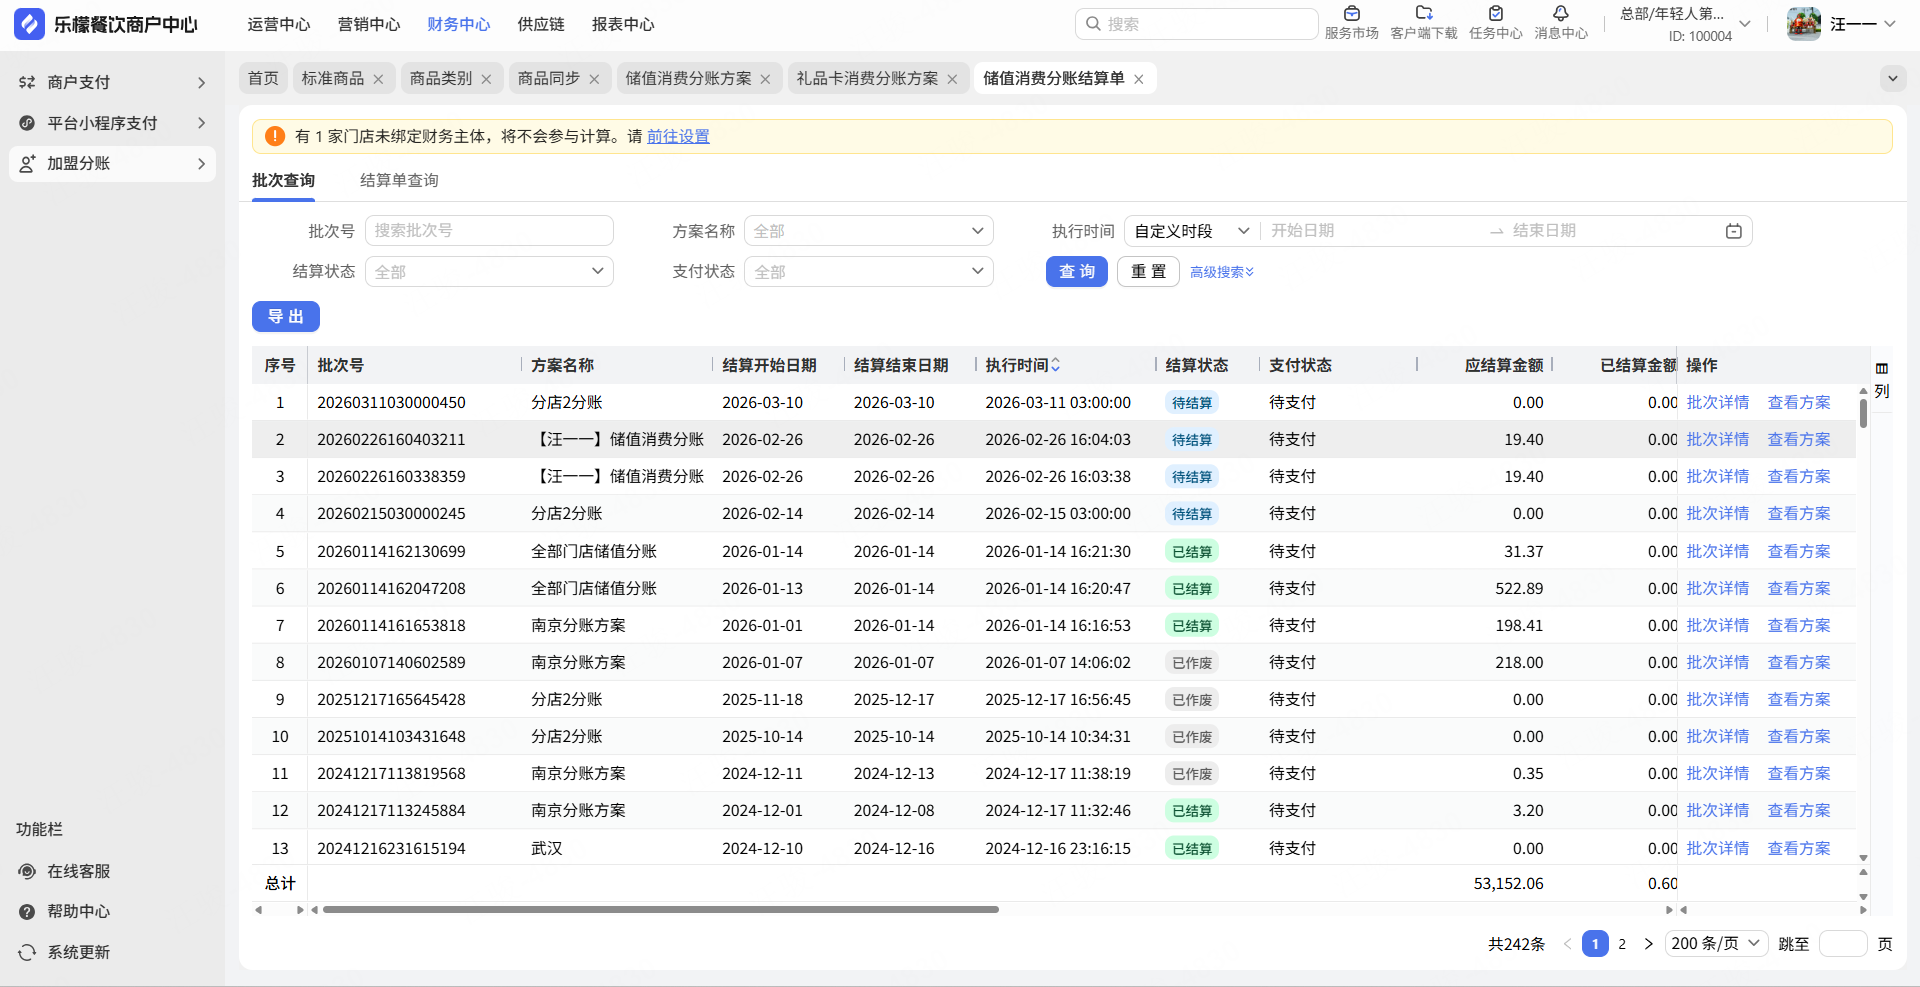Click the calendar icon in date range
The width and height of the screenshot is (1920, 987).
(x=1733, y=232)
